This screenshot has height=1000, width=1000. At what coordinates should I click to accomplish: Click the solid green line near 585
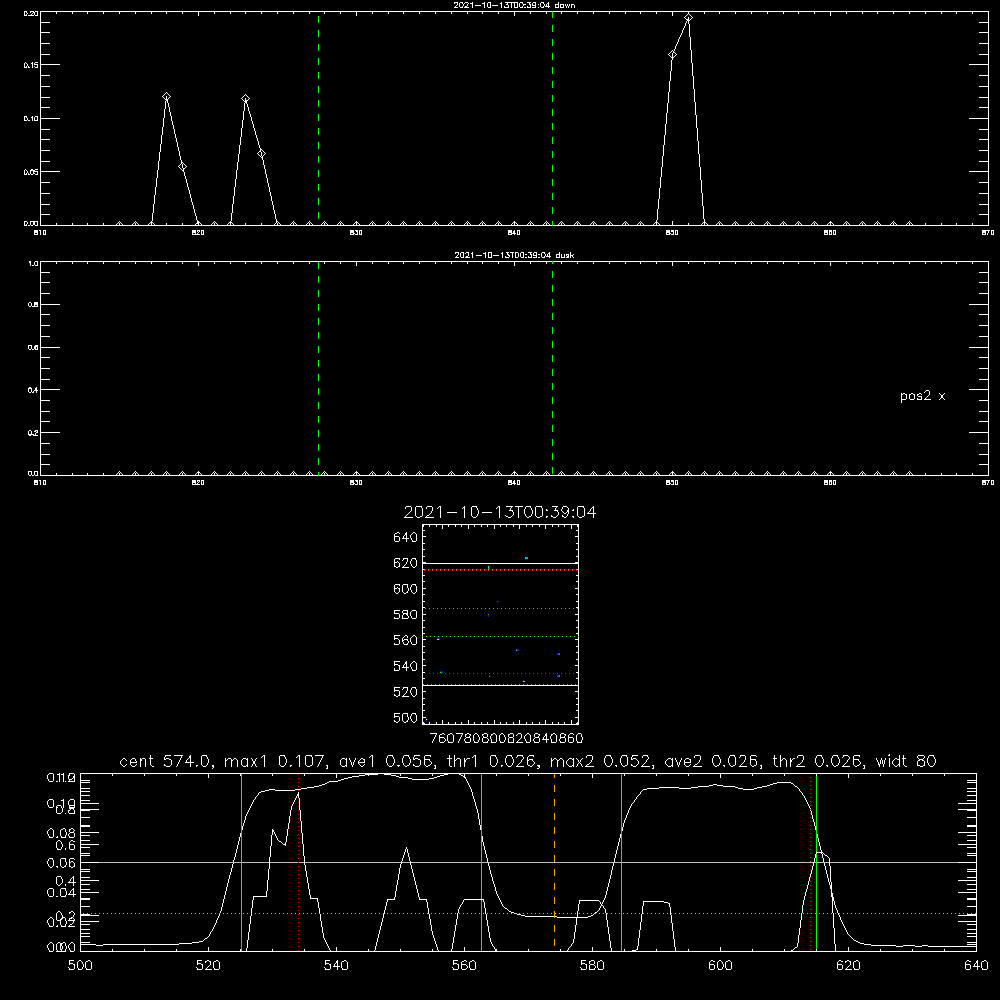click(621, 861)
